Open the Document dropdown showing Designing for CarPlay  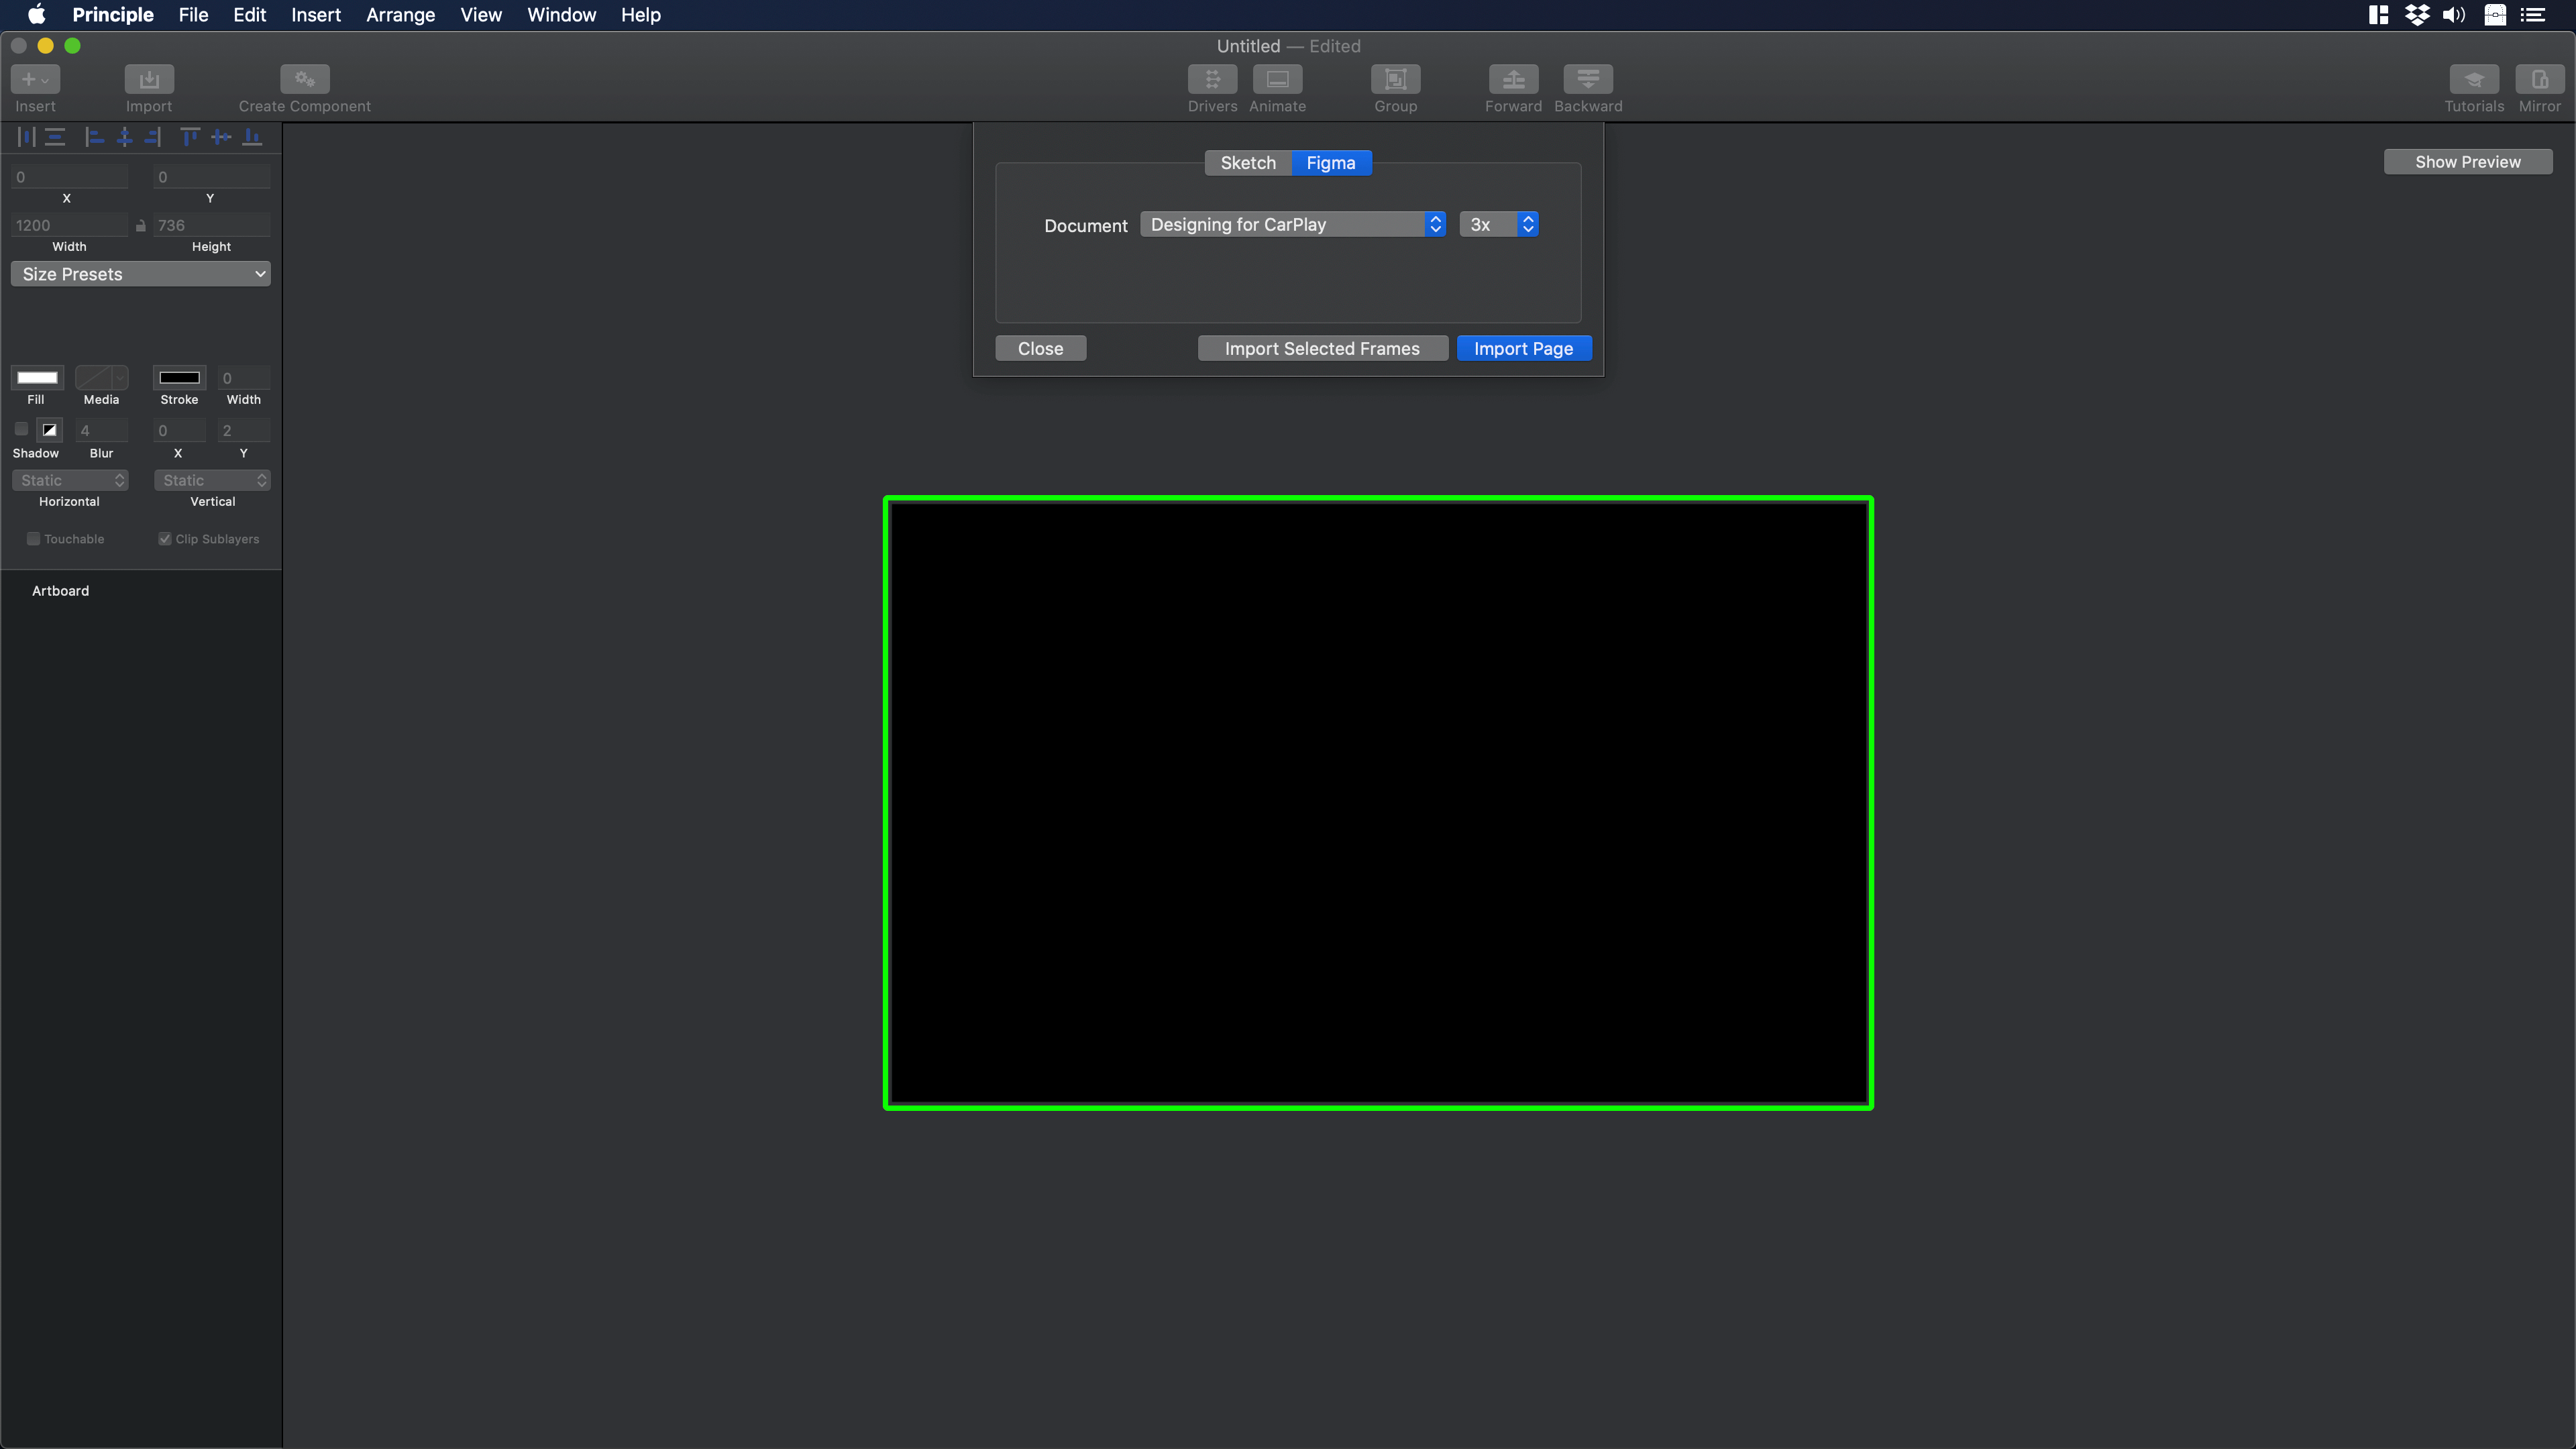(x=1292, y=225)
